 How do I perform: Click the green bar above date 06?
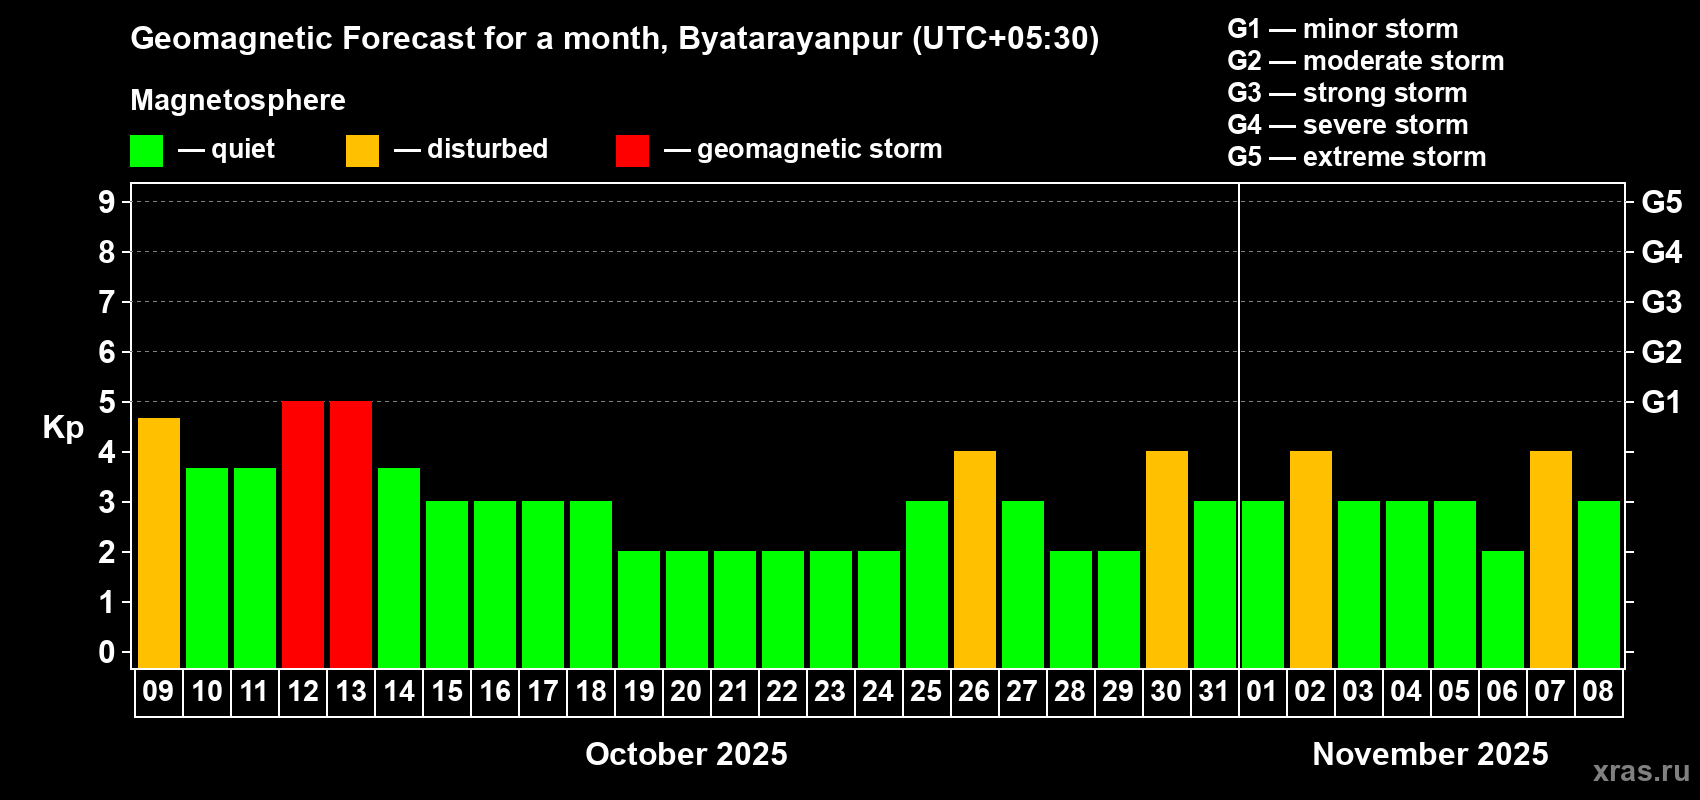point(1503,610)
